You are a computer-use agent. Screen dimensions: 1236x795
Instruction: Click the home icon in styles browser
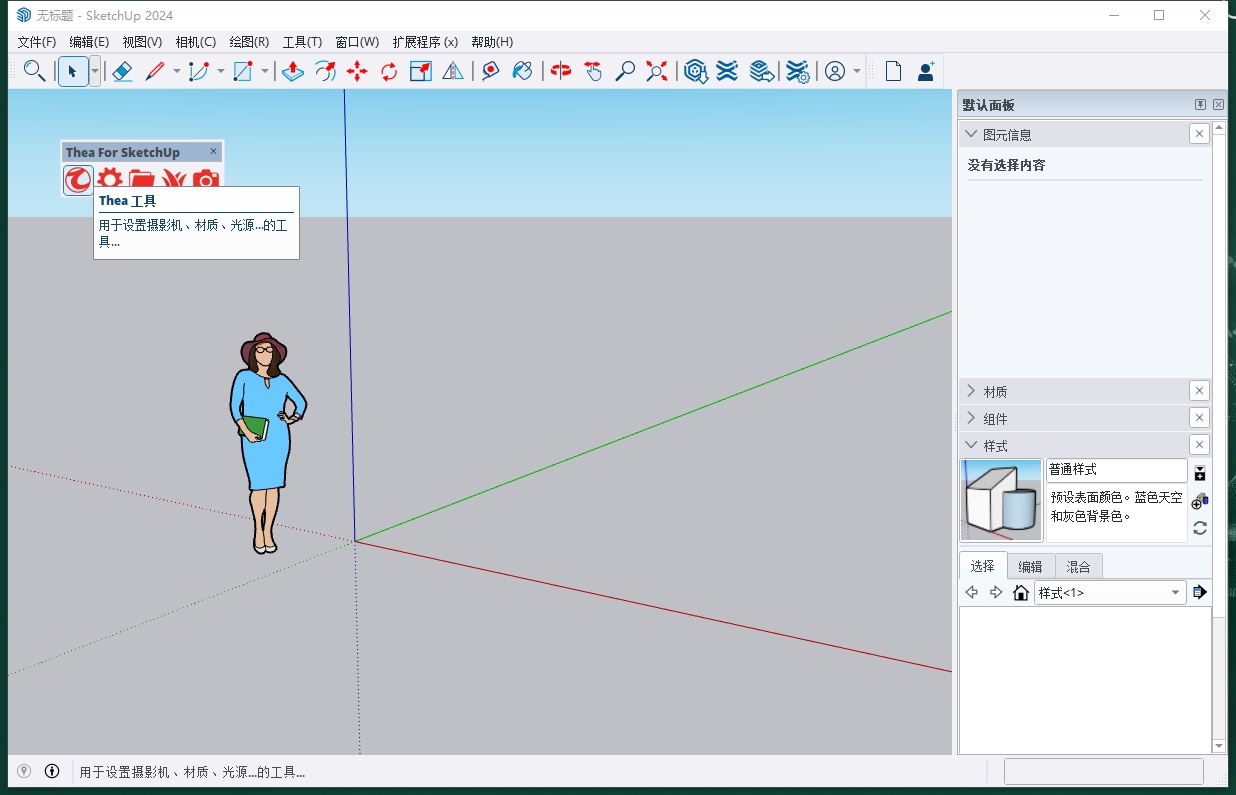tap(1021, 593)
